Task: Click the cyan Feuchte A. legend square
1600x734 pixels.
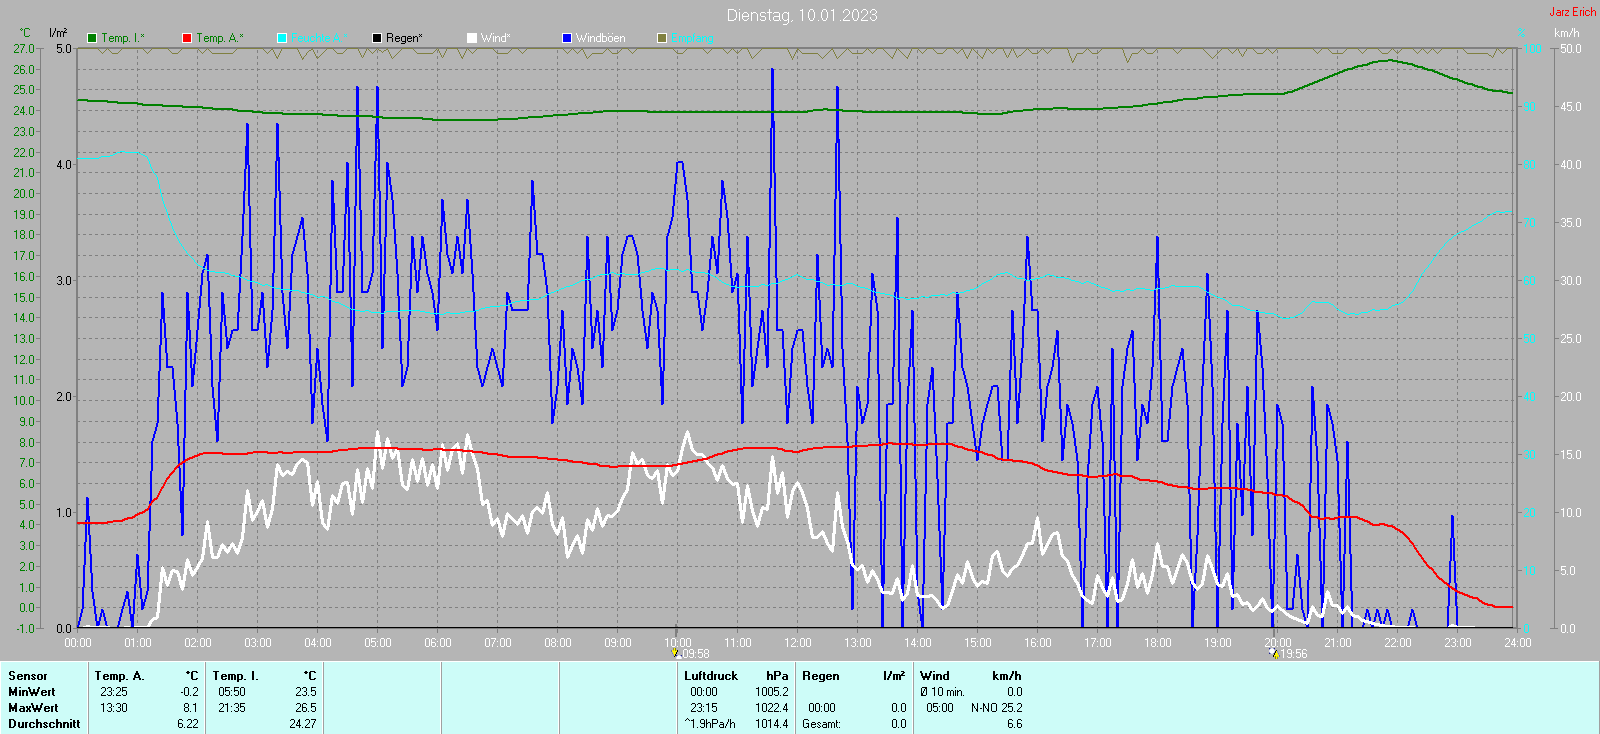Action: coord(282,38)
